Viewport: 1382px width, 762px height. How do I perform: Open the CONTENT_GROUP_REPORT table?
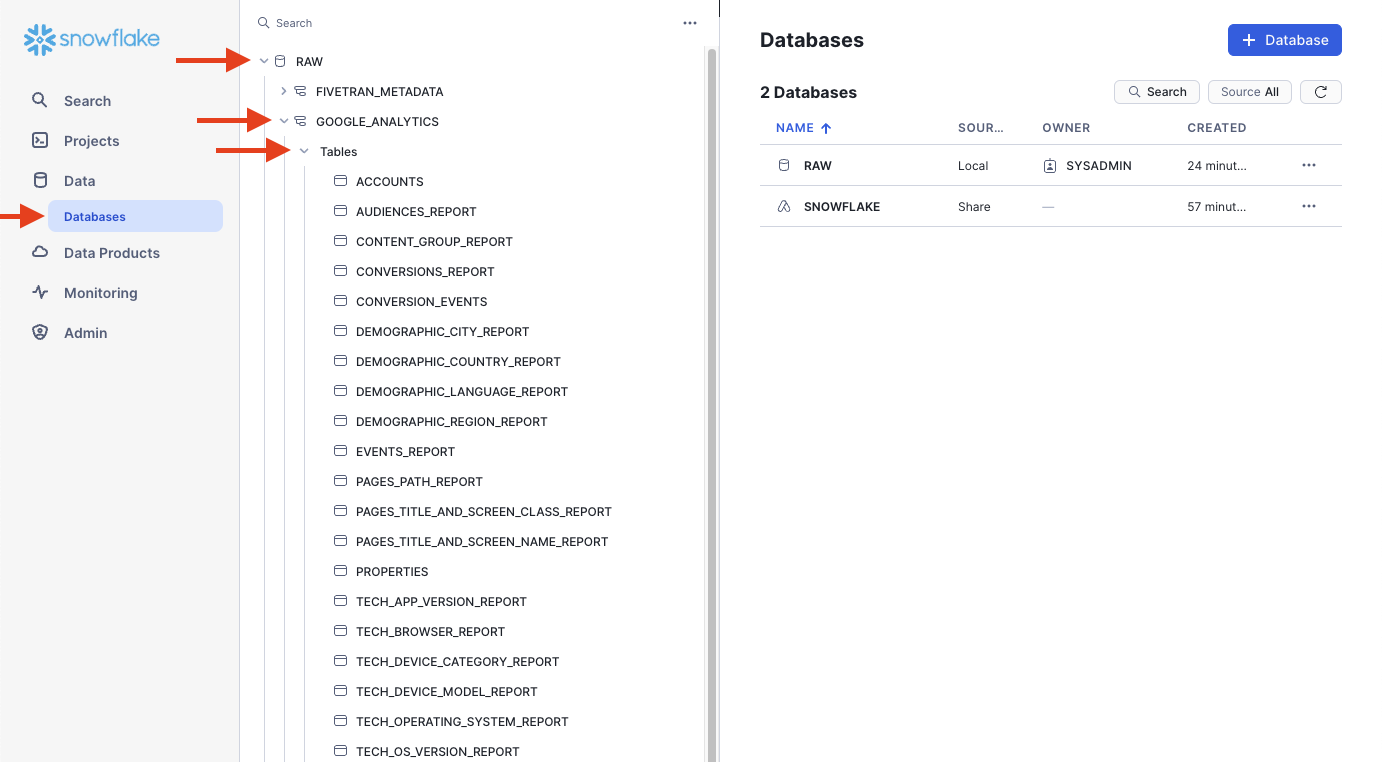tap(434, 242)
